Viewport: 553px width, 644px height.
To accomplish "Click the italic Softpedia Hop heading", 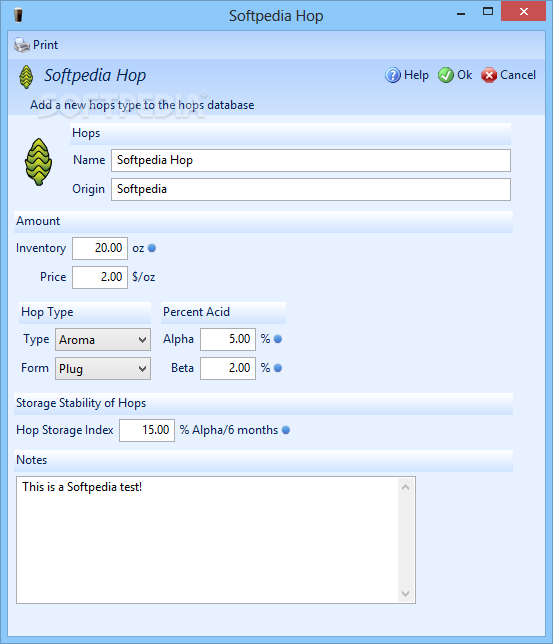I will tap(95, 76).
